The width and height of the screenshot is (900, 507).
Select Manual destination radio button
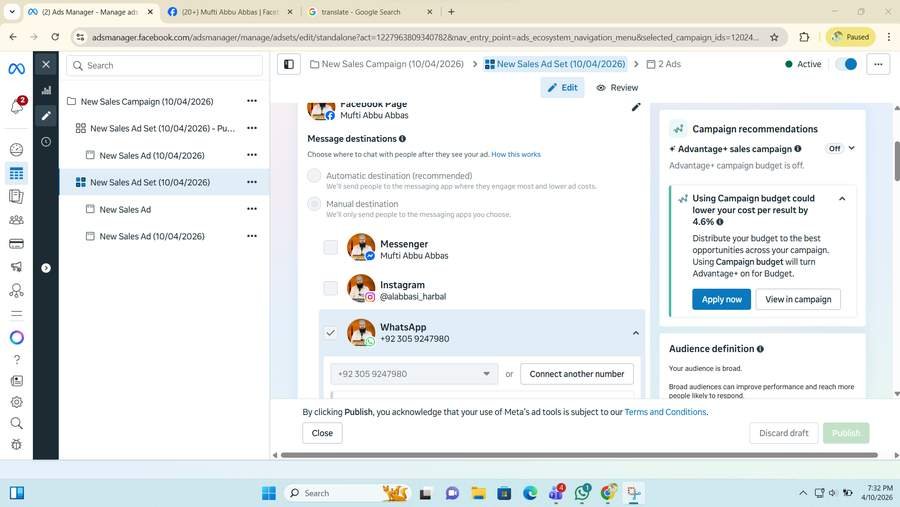coord(314,204)
